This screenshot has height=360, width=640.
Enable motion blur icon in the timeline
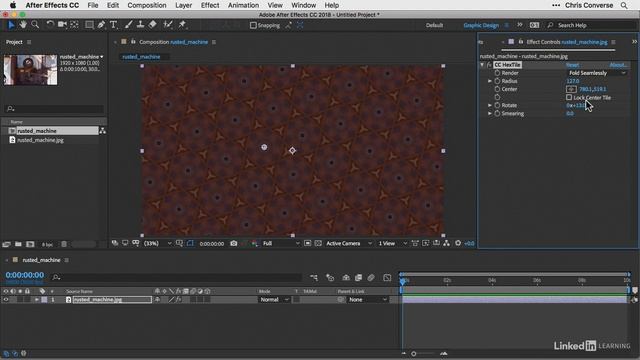371,278
